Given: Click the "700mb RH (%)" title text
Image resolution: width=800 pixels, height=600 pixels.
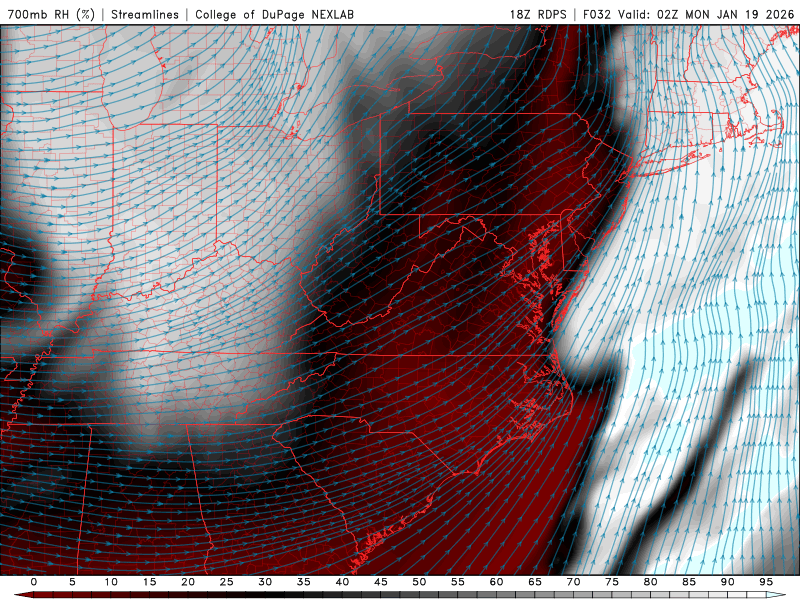Looking at the screenshot, I should pyautogui.click(x=51, y=14).
